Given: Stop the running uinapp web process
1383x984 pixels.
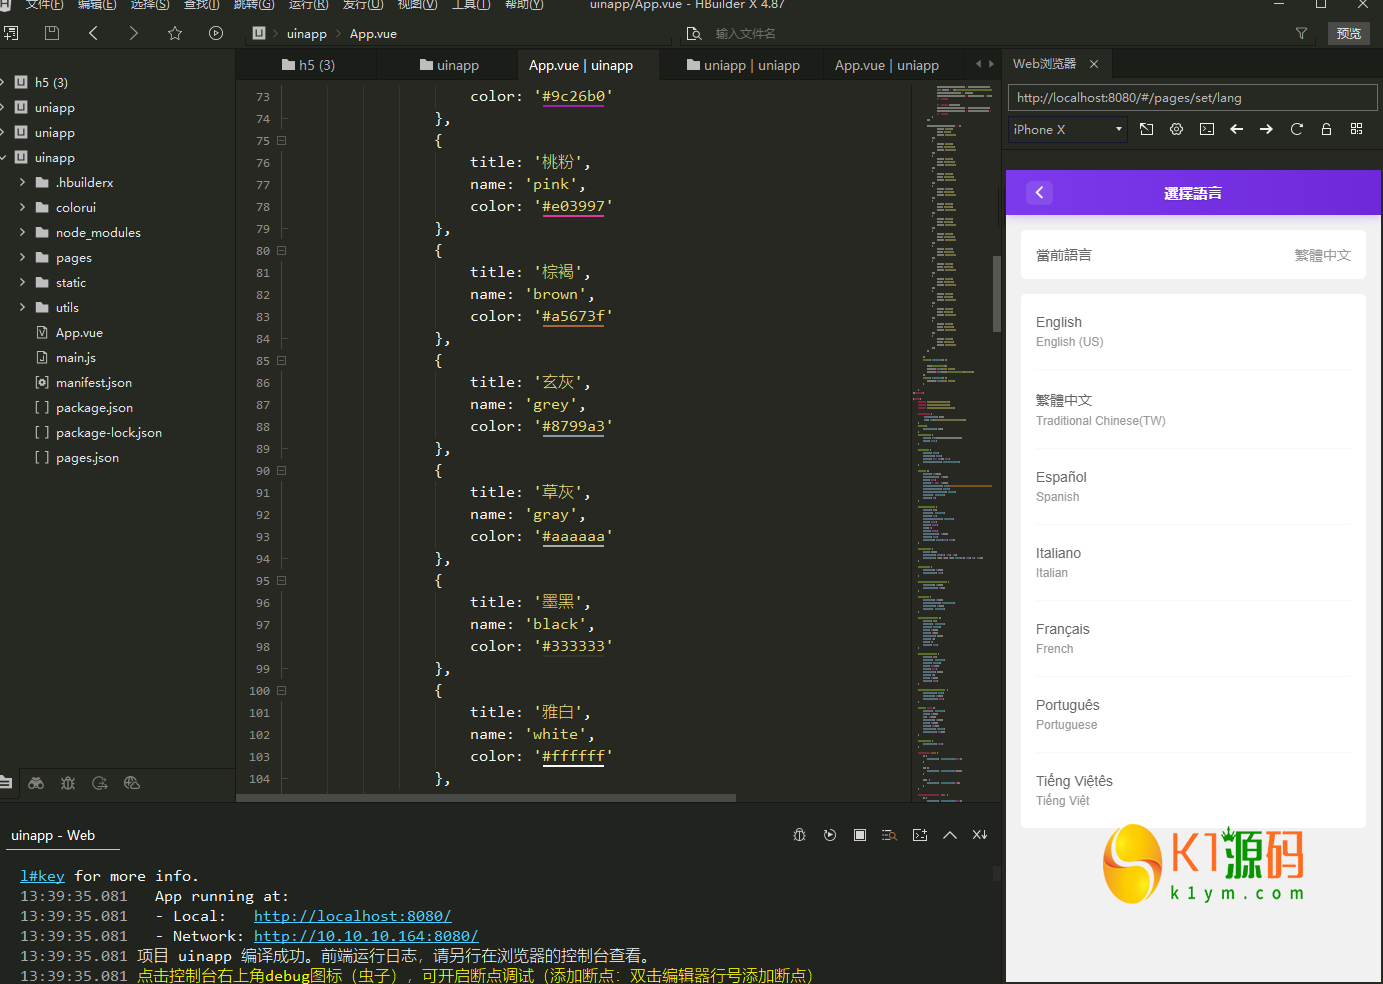Looking at the screenshot, I should pyautogui.click(x=860, y=835).
